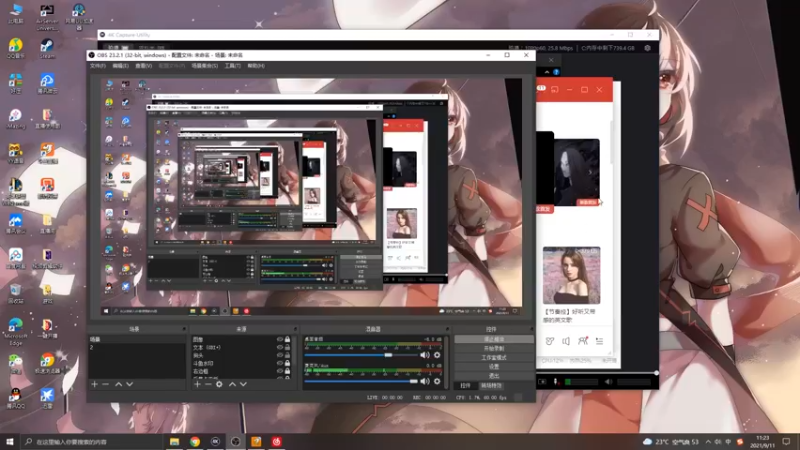Click friends icon in red music app bottom bar
The height and width of the screenshot is (450, 800).
pos(583,341)
